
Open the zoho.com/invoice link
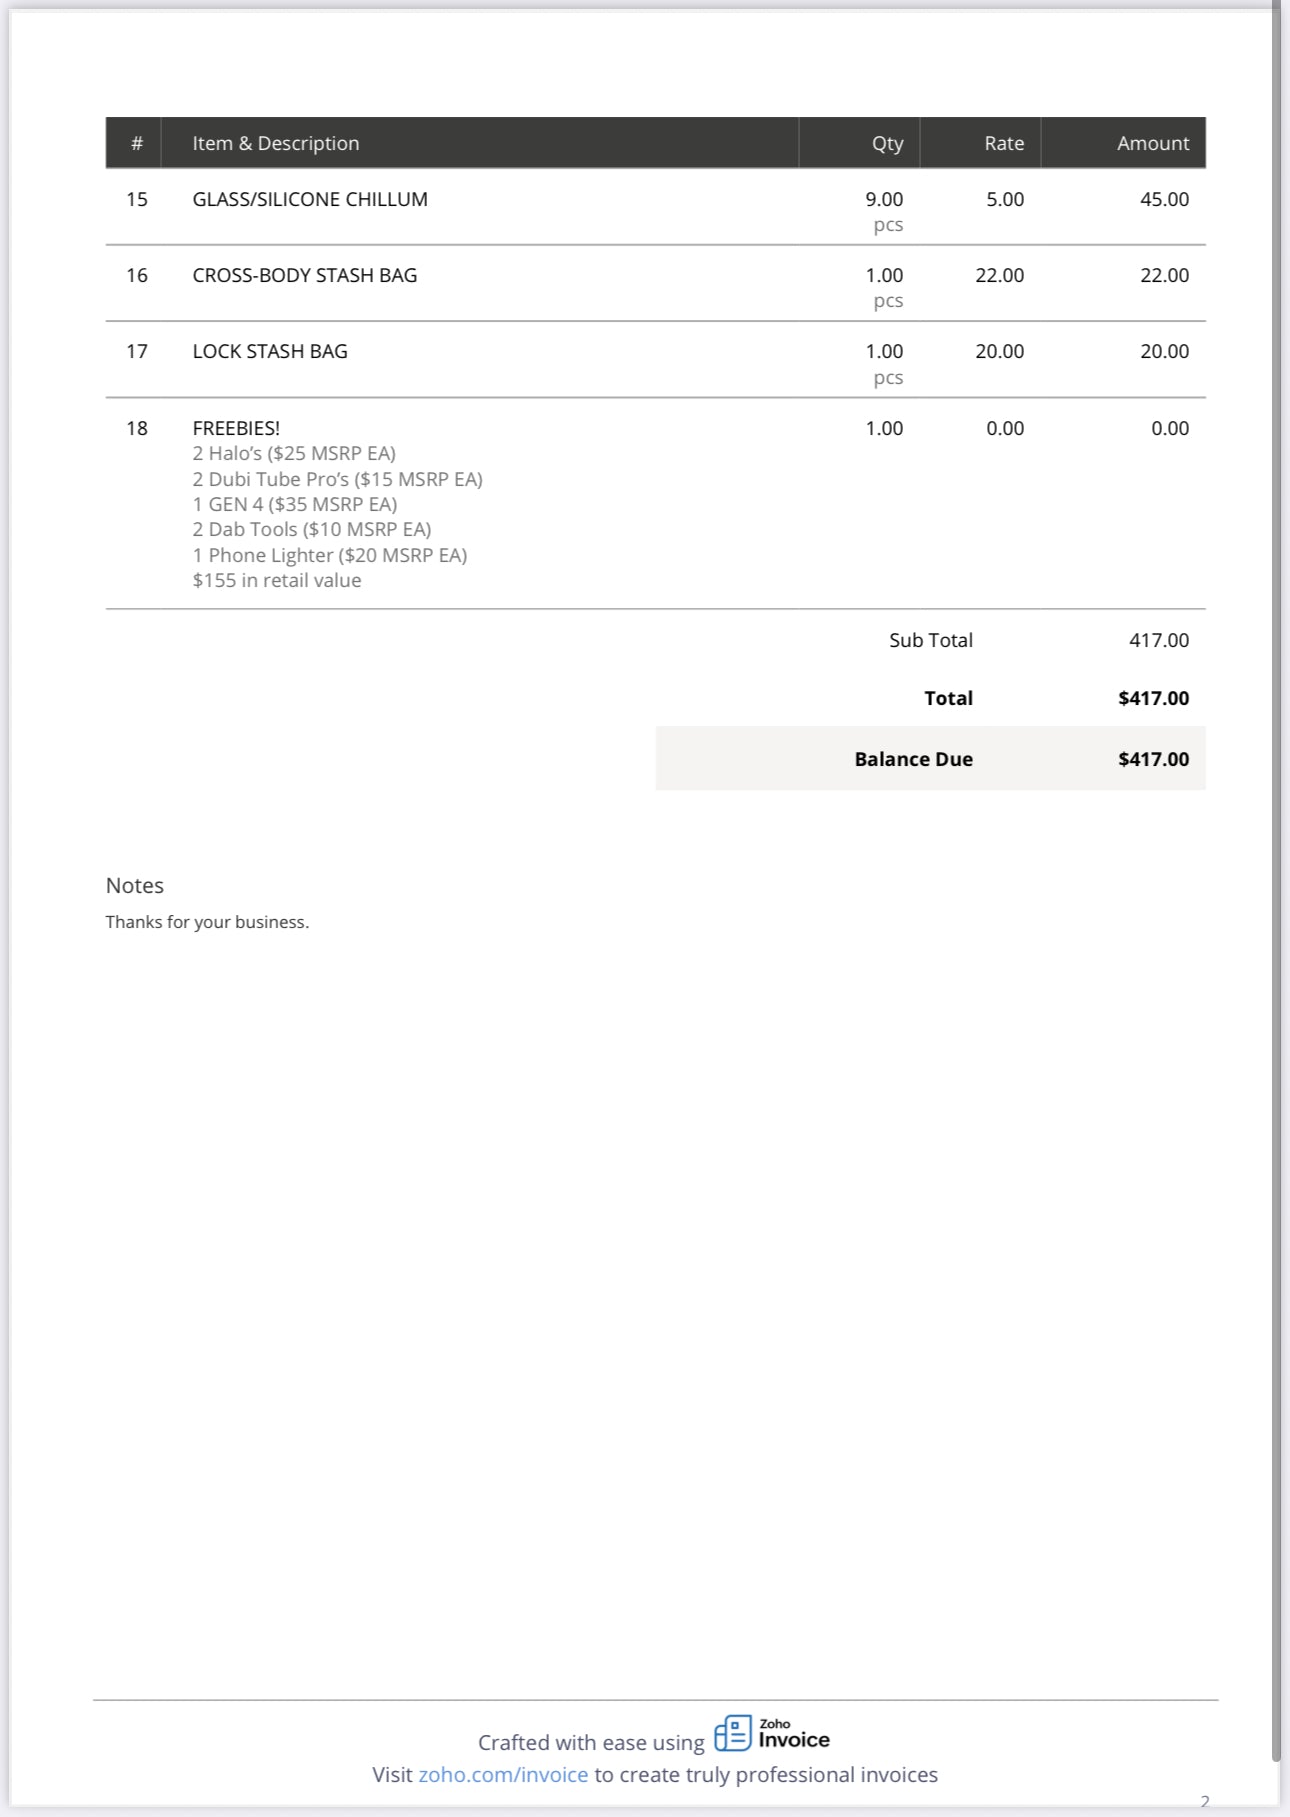point(503,1774)
